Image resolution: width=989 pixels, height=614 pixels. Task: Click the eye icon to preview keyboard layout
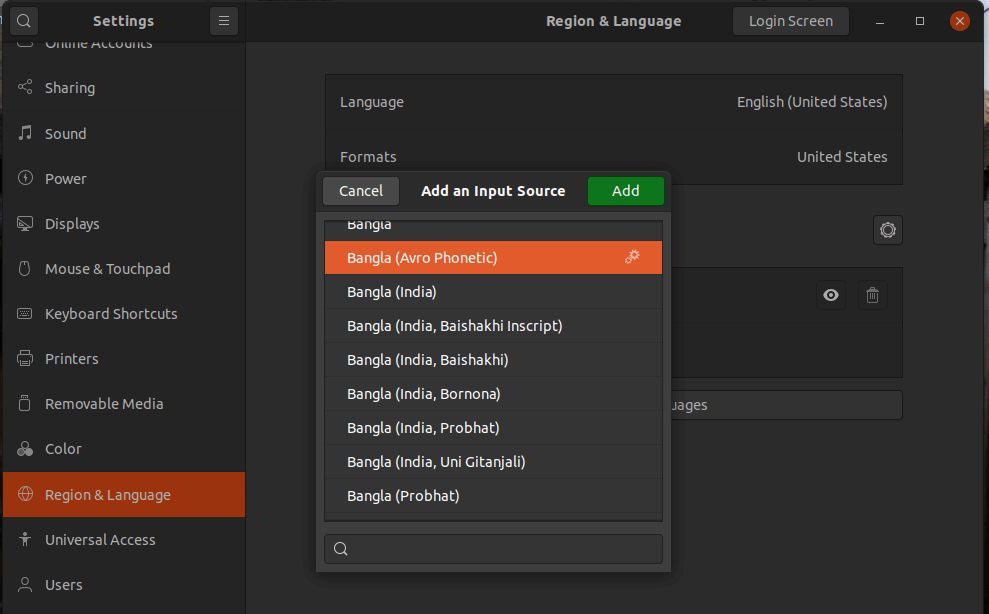coord(830,295)
